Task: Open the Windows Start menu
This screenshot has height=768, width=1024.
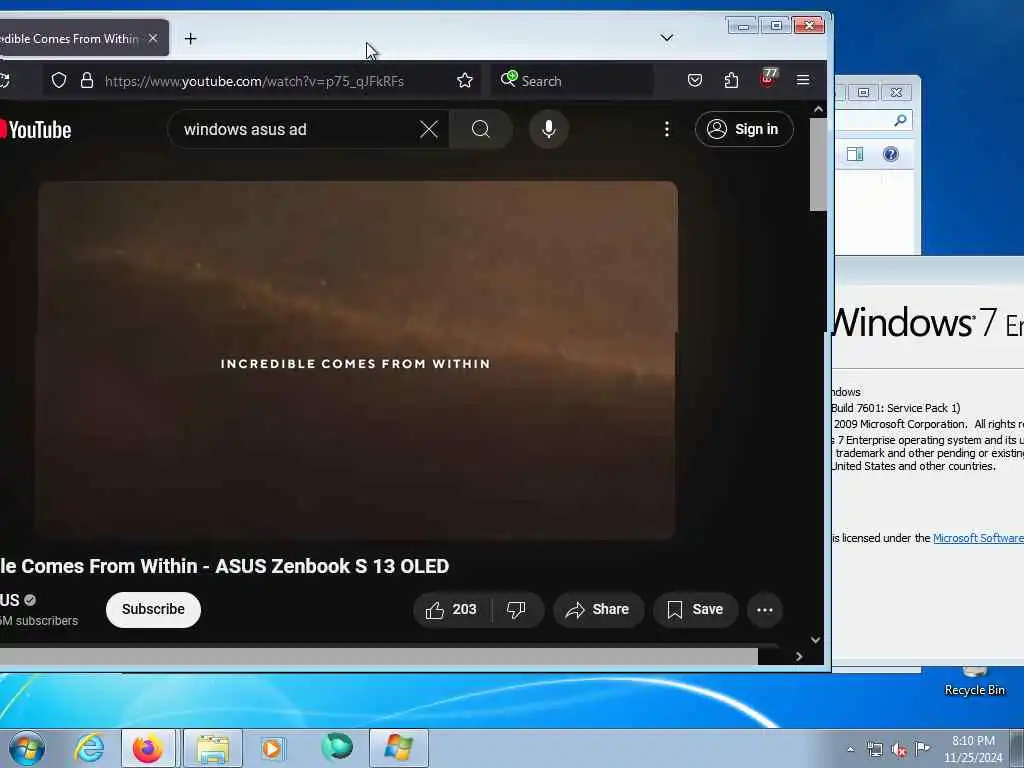Action: [x=27, y=748]
